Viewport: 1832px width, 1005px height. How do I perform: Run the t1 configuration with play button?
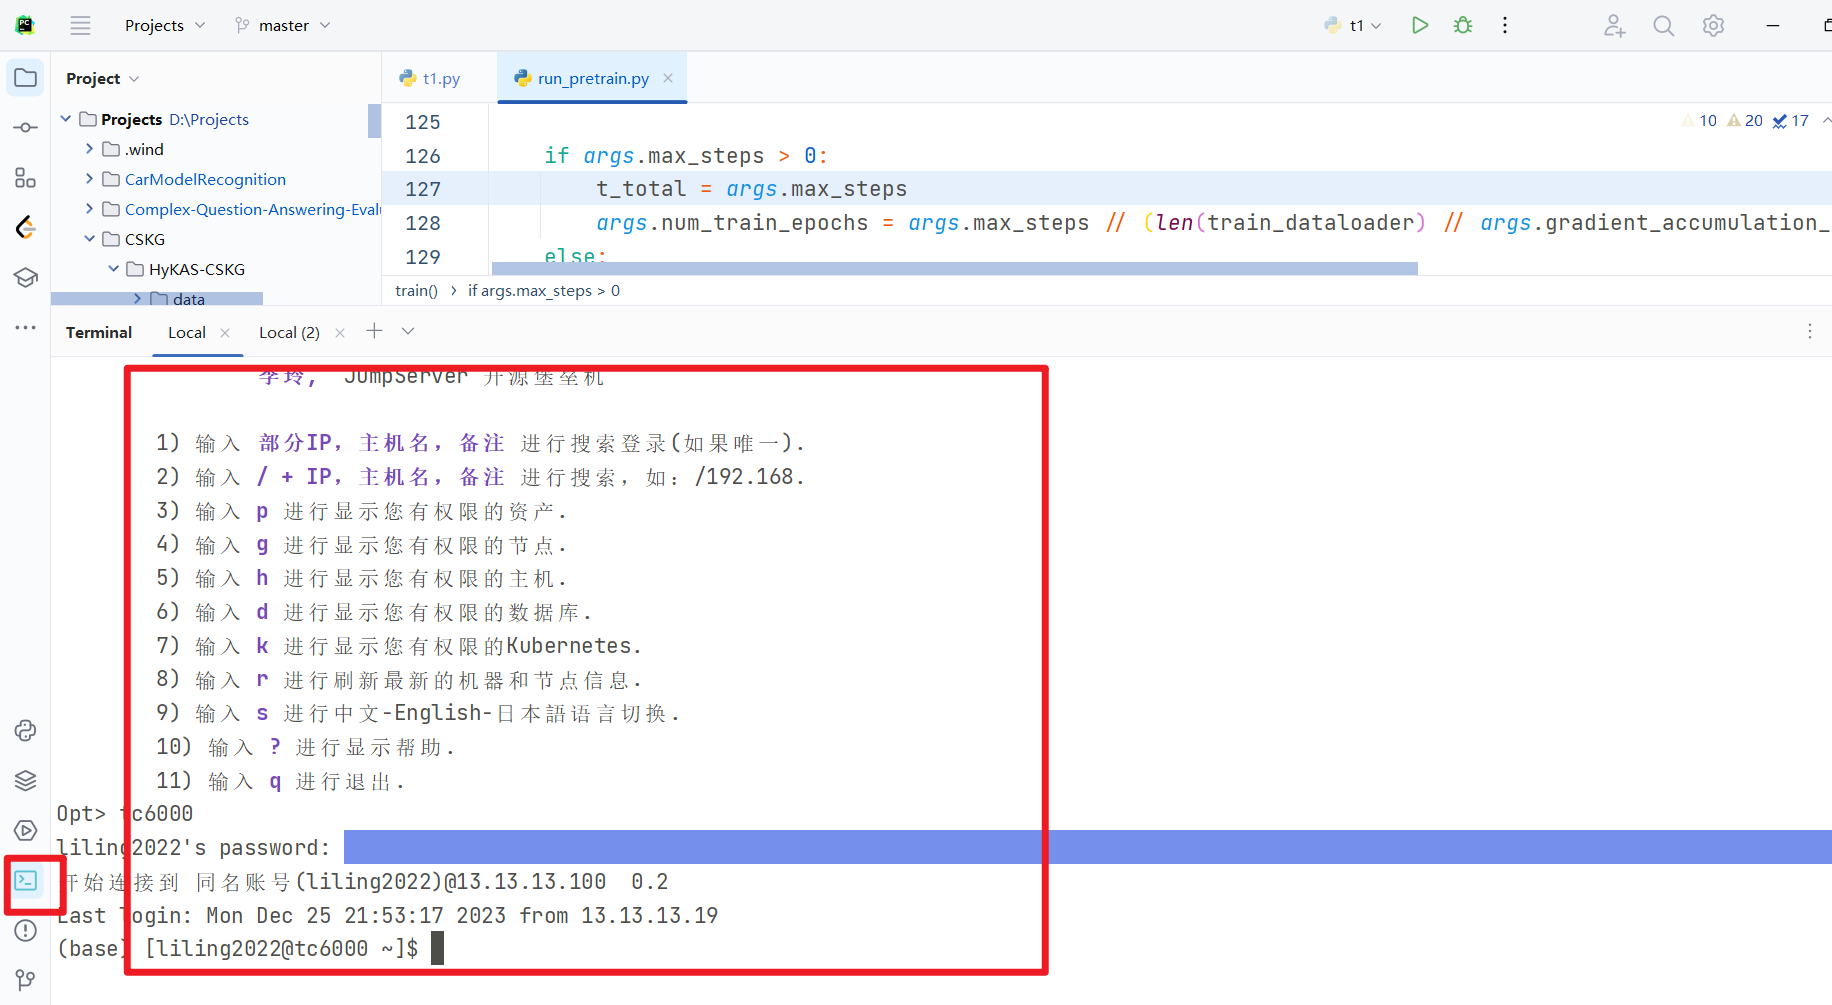pos(1419,25)
